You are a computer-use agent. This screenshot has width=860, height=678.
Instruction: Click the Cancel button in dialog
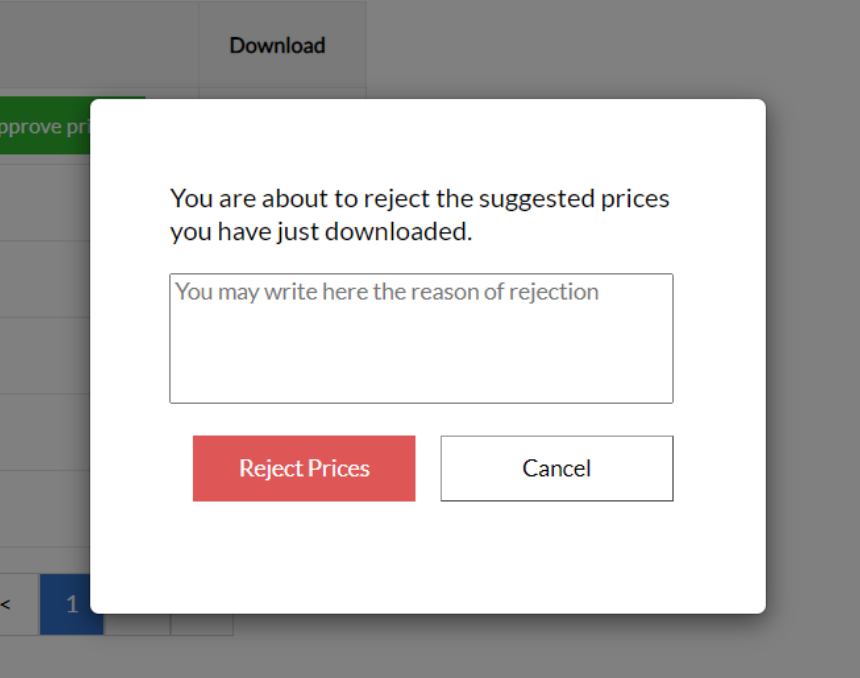pyautogui.click(x=557, y=468)
